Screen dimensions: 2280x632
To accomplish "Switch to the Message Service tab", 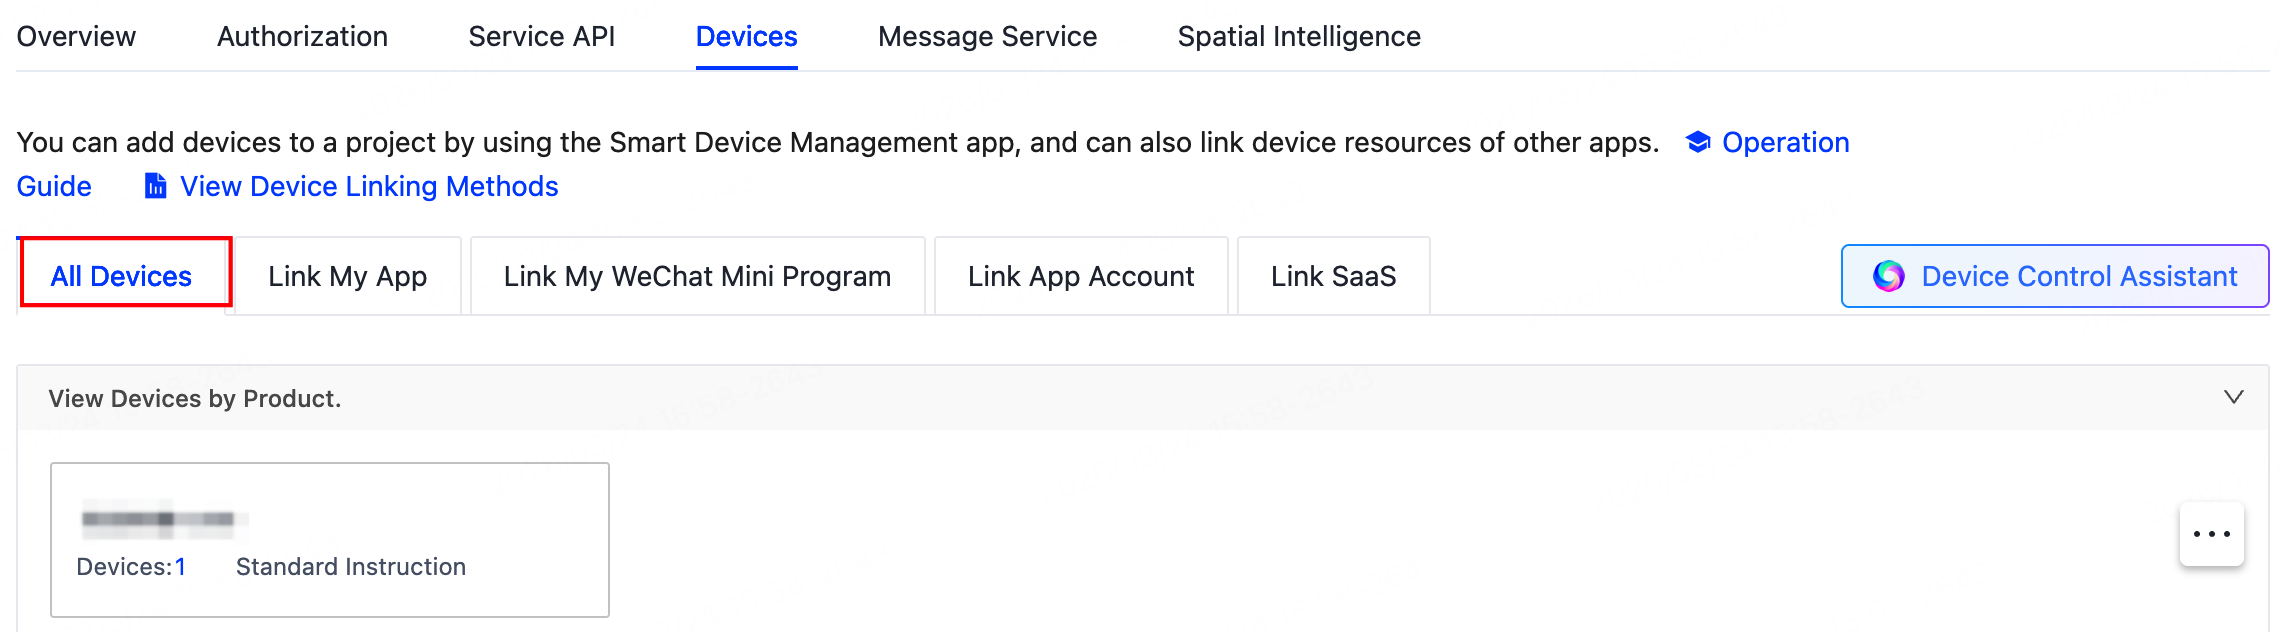I will tap(987, 36).
